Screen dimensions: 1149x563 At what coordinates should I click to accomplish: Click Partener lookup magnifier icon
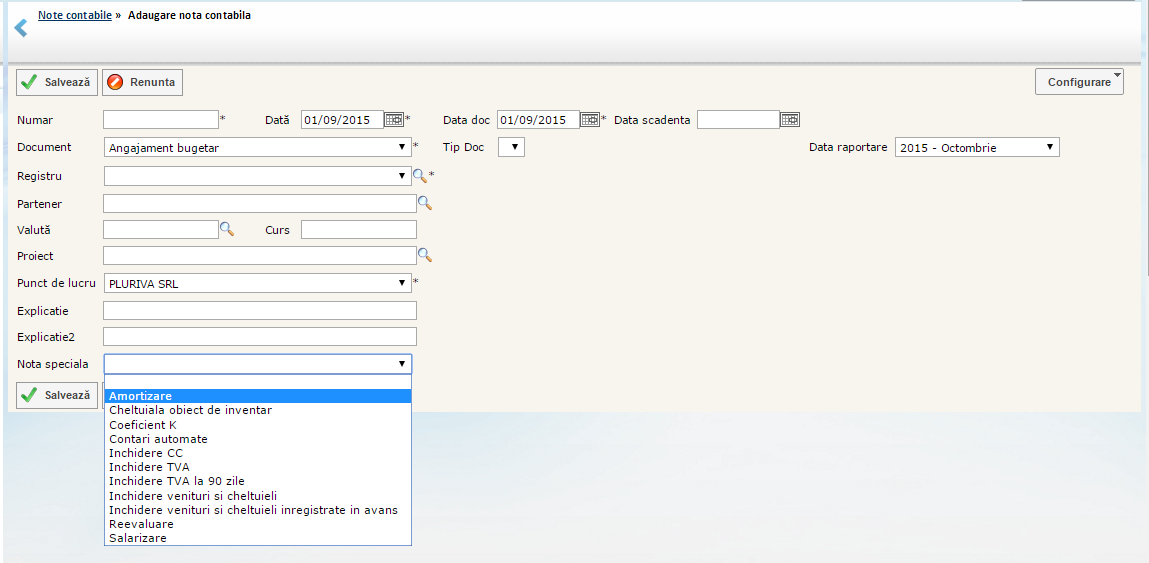(x=424, y=203)
